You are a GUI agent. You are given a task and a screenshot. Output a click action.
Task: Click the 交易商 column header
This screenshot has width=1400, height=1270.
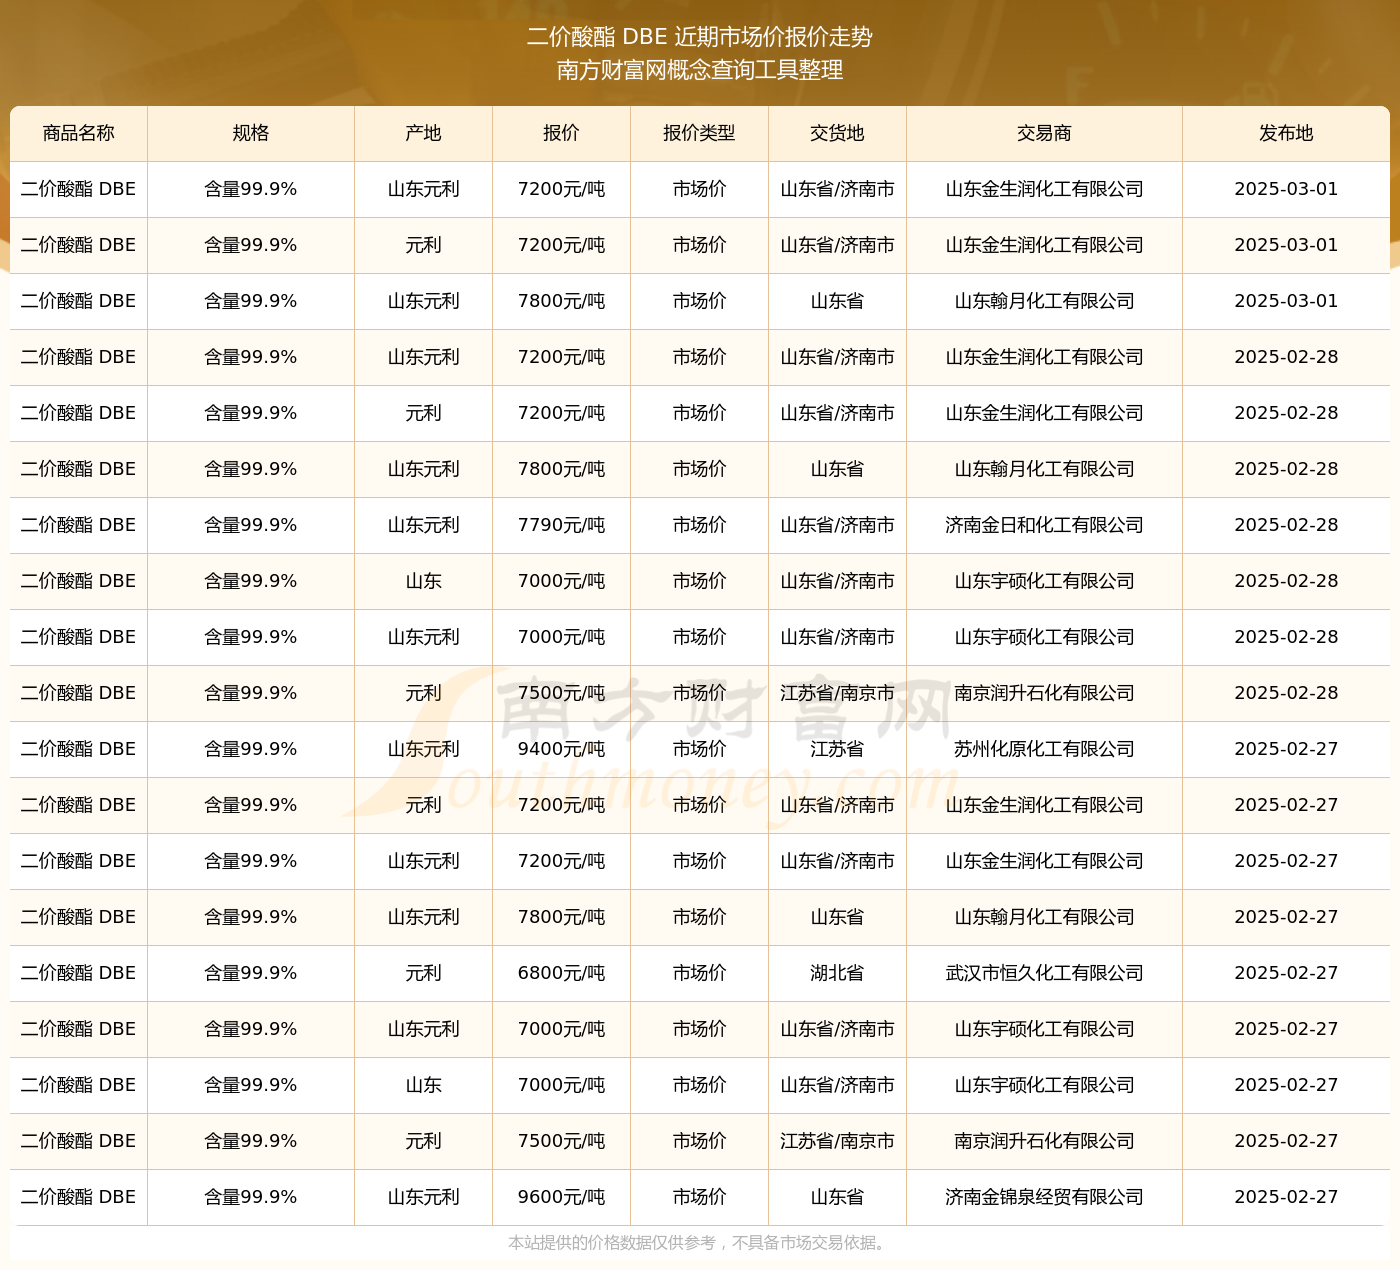1044,133
